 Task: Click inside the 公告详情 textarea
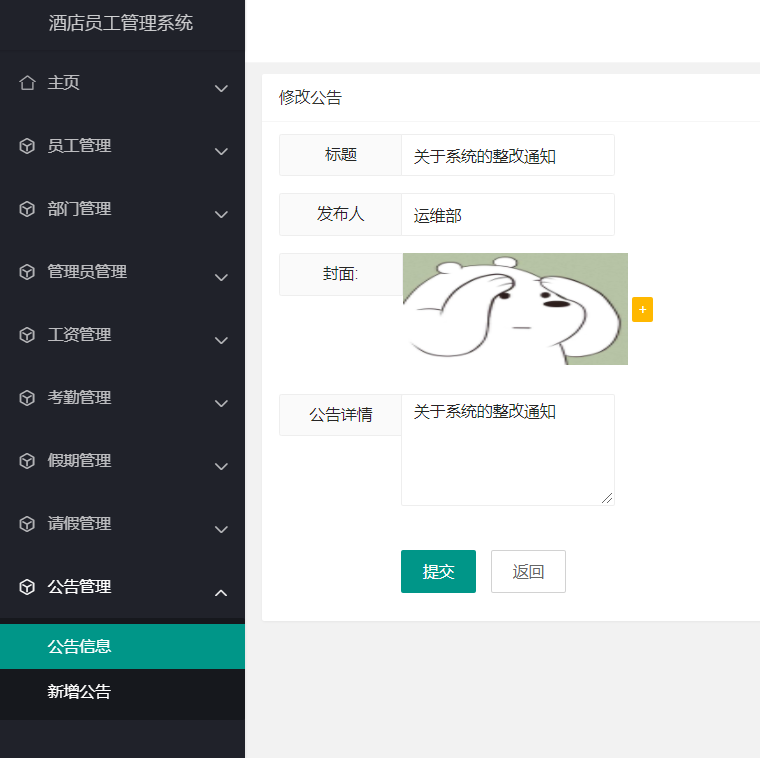tap(508, 450)
